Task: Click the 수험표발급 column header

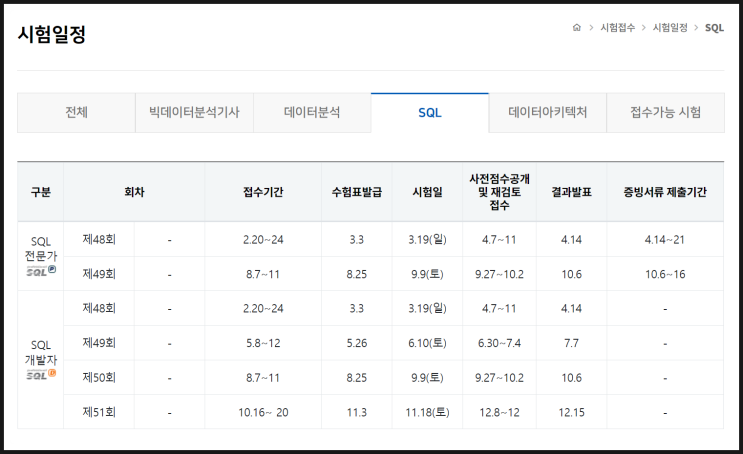Action: (x=357, y=192)
